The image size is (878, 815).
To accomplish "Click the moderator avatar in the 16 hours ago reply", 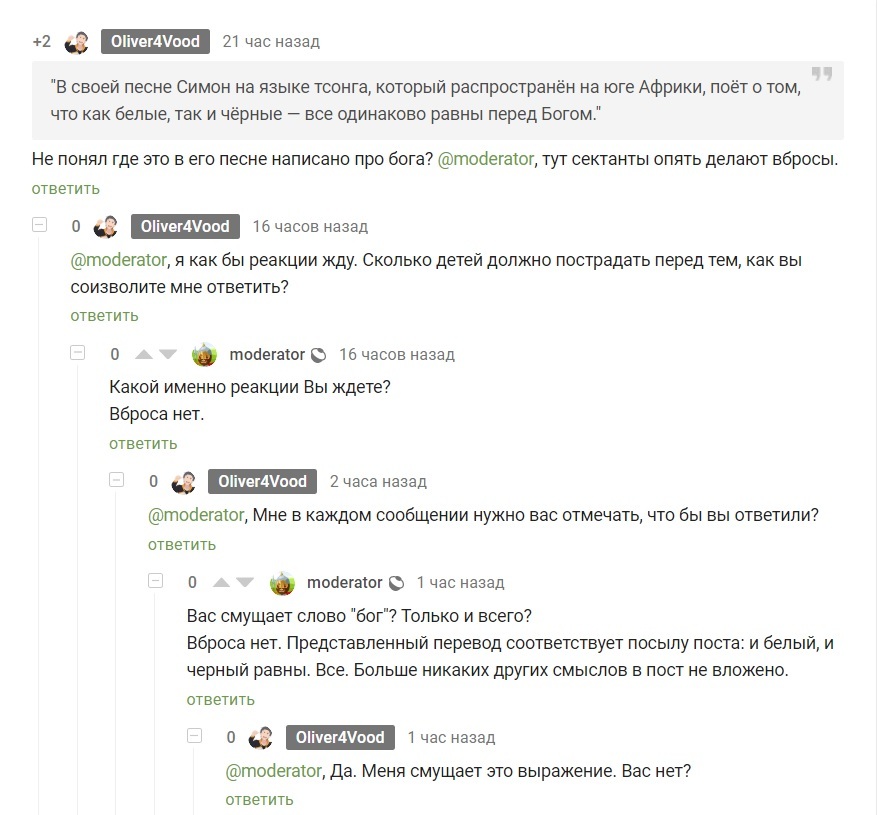I will click(204, 354).
